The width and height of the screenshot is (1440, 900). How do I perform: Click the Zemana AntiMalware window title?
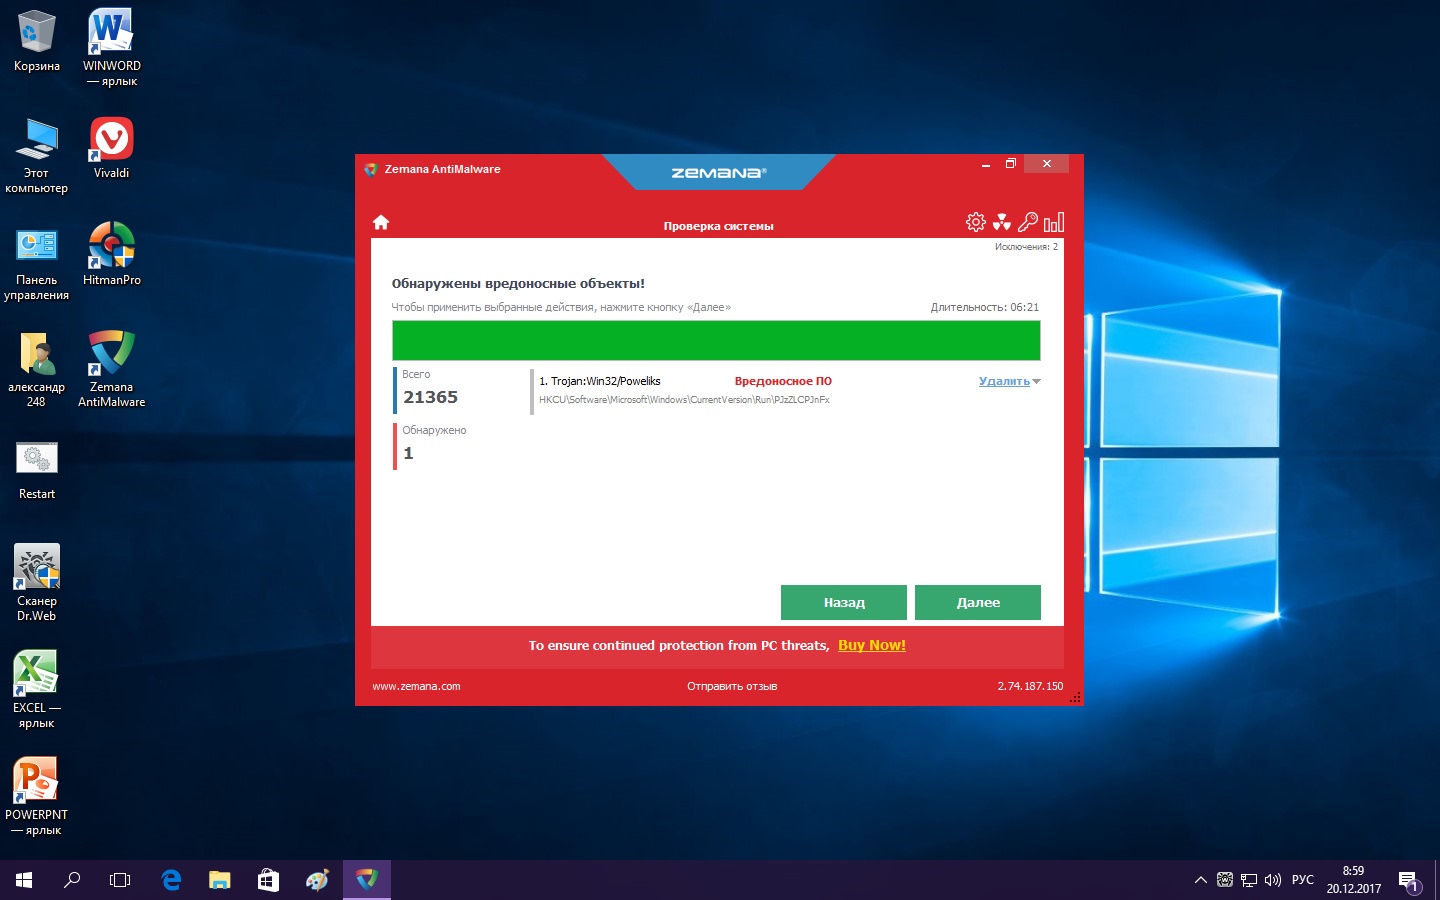point(443,169)
